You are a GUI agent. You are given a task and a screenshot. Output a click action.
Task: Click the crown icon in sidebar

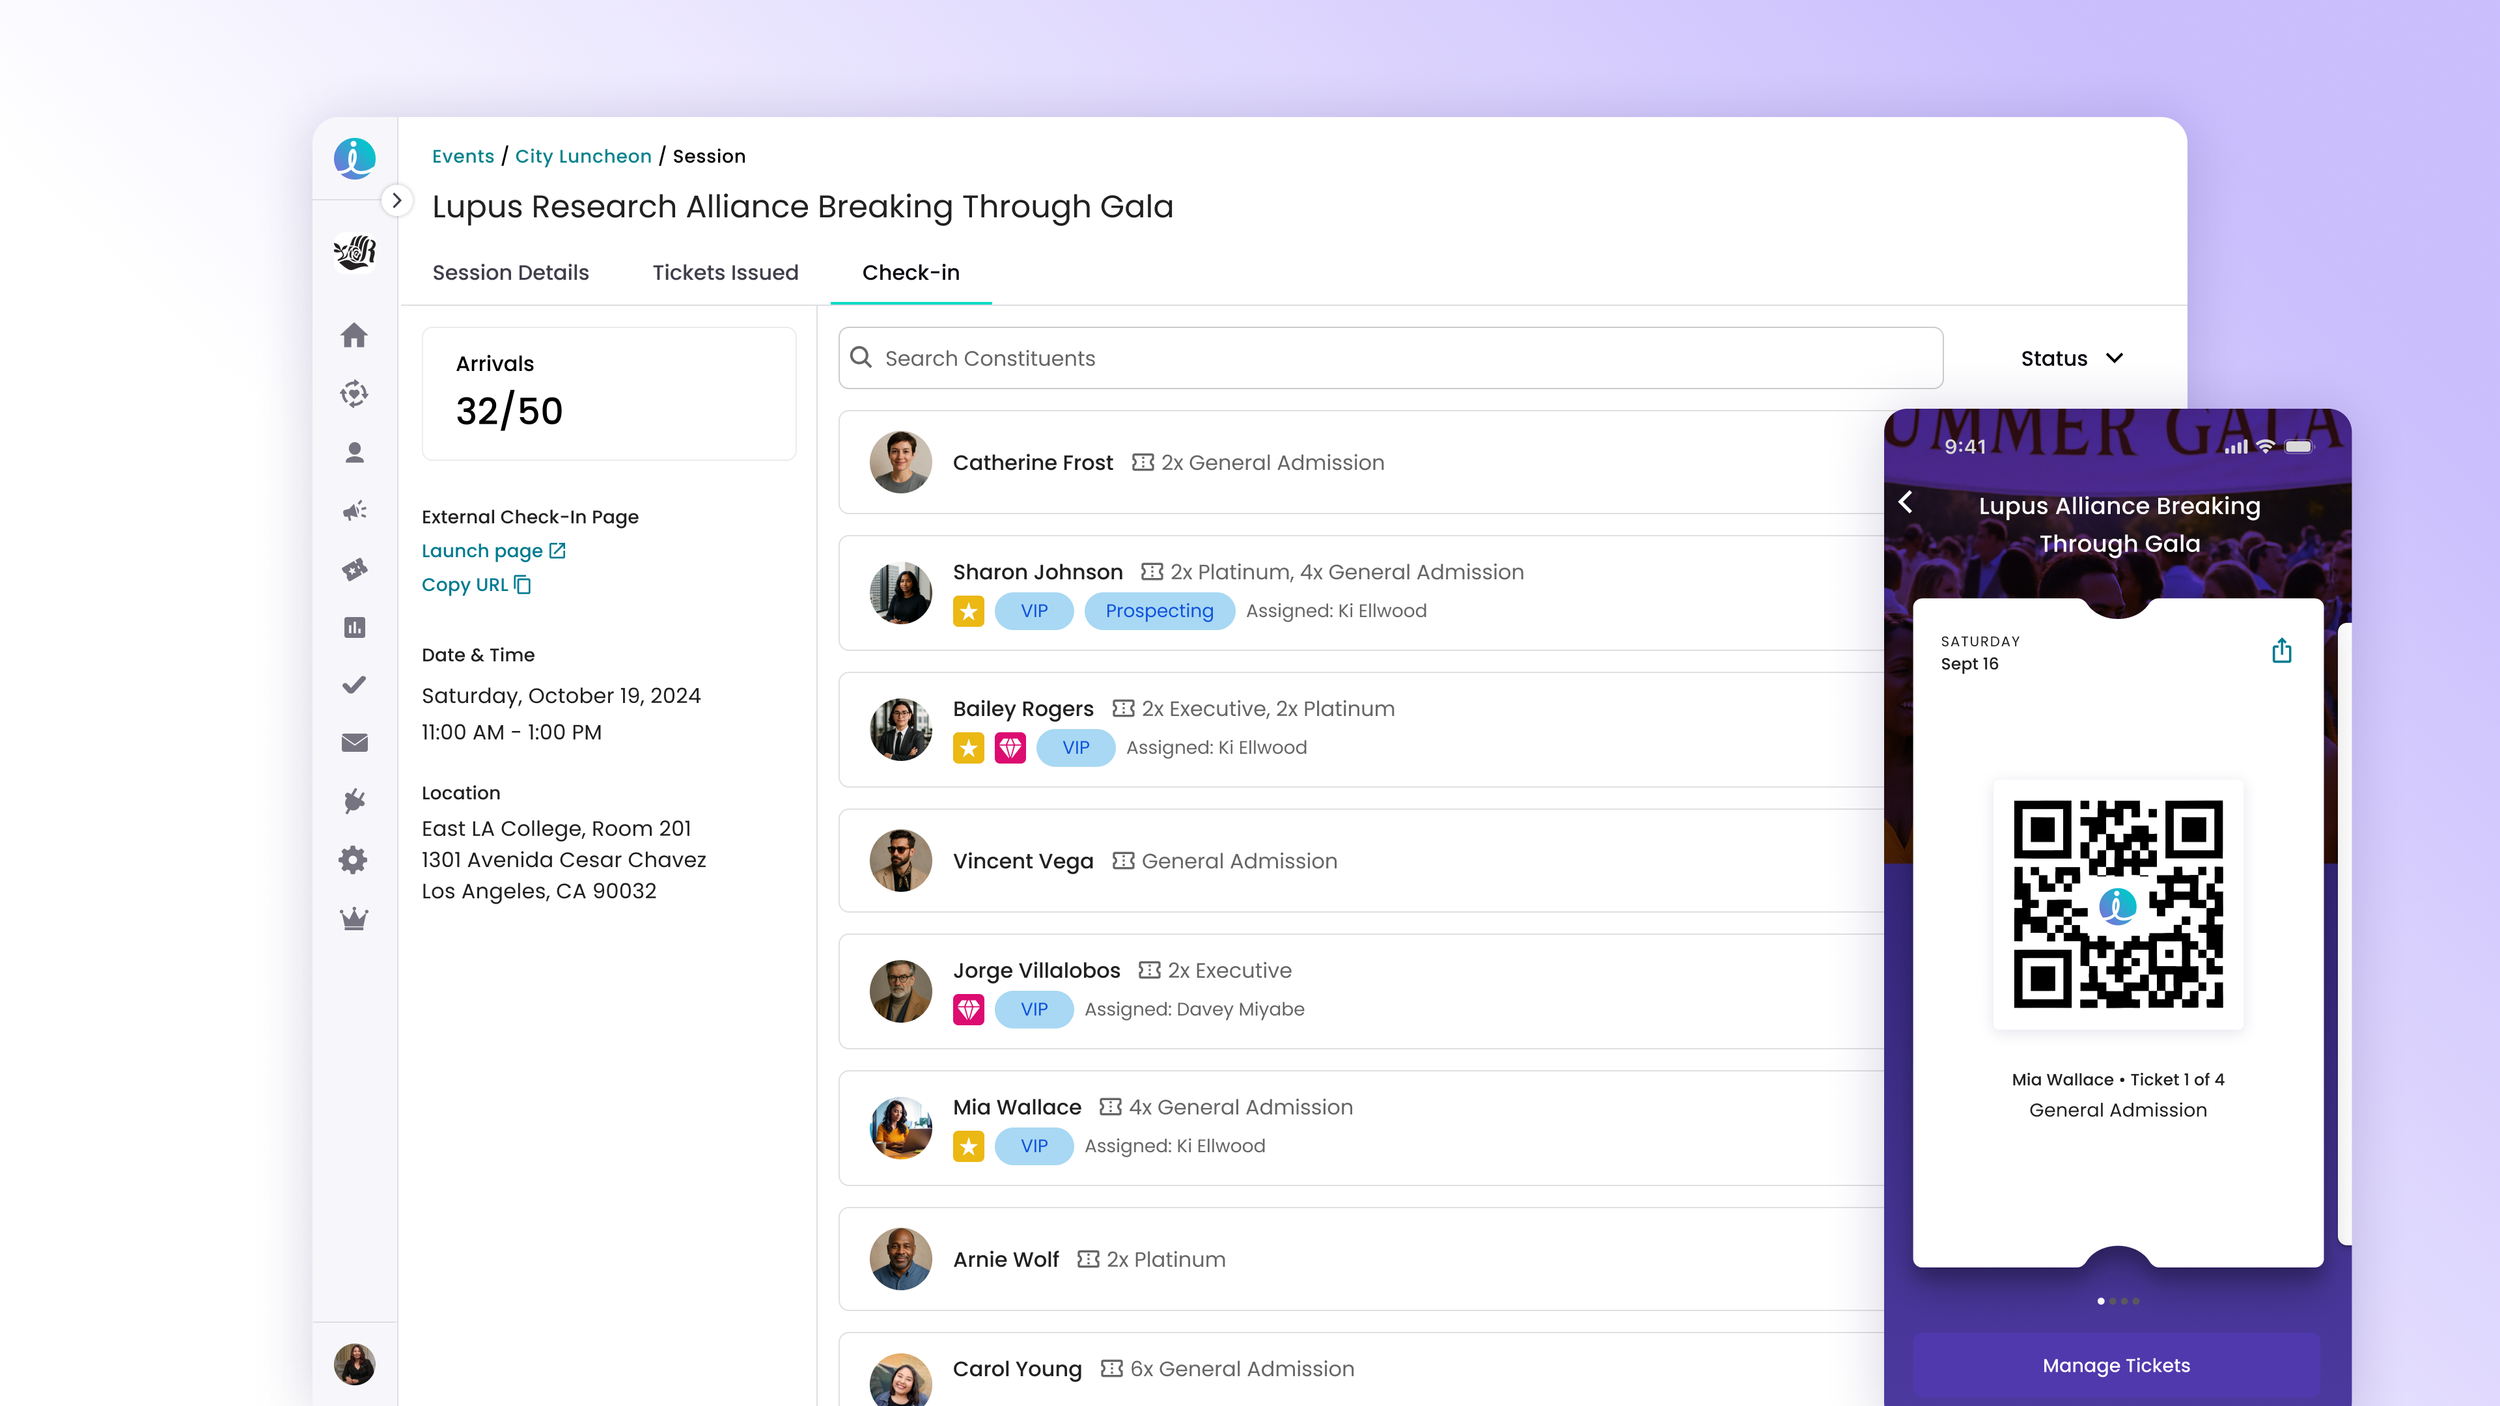[x=354, y=918]
